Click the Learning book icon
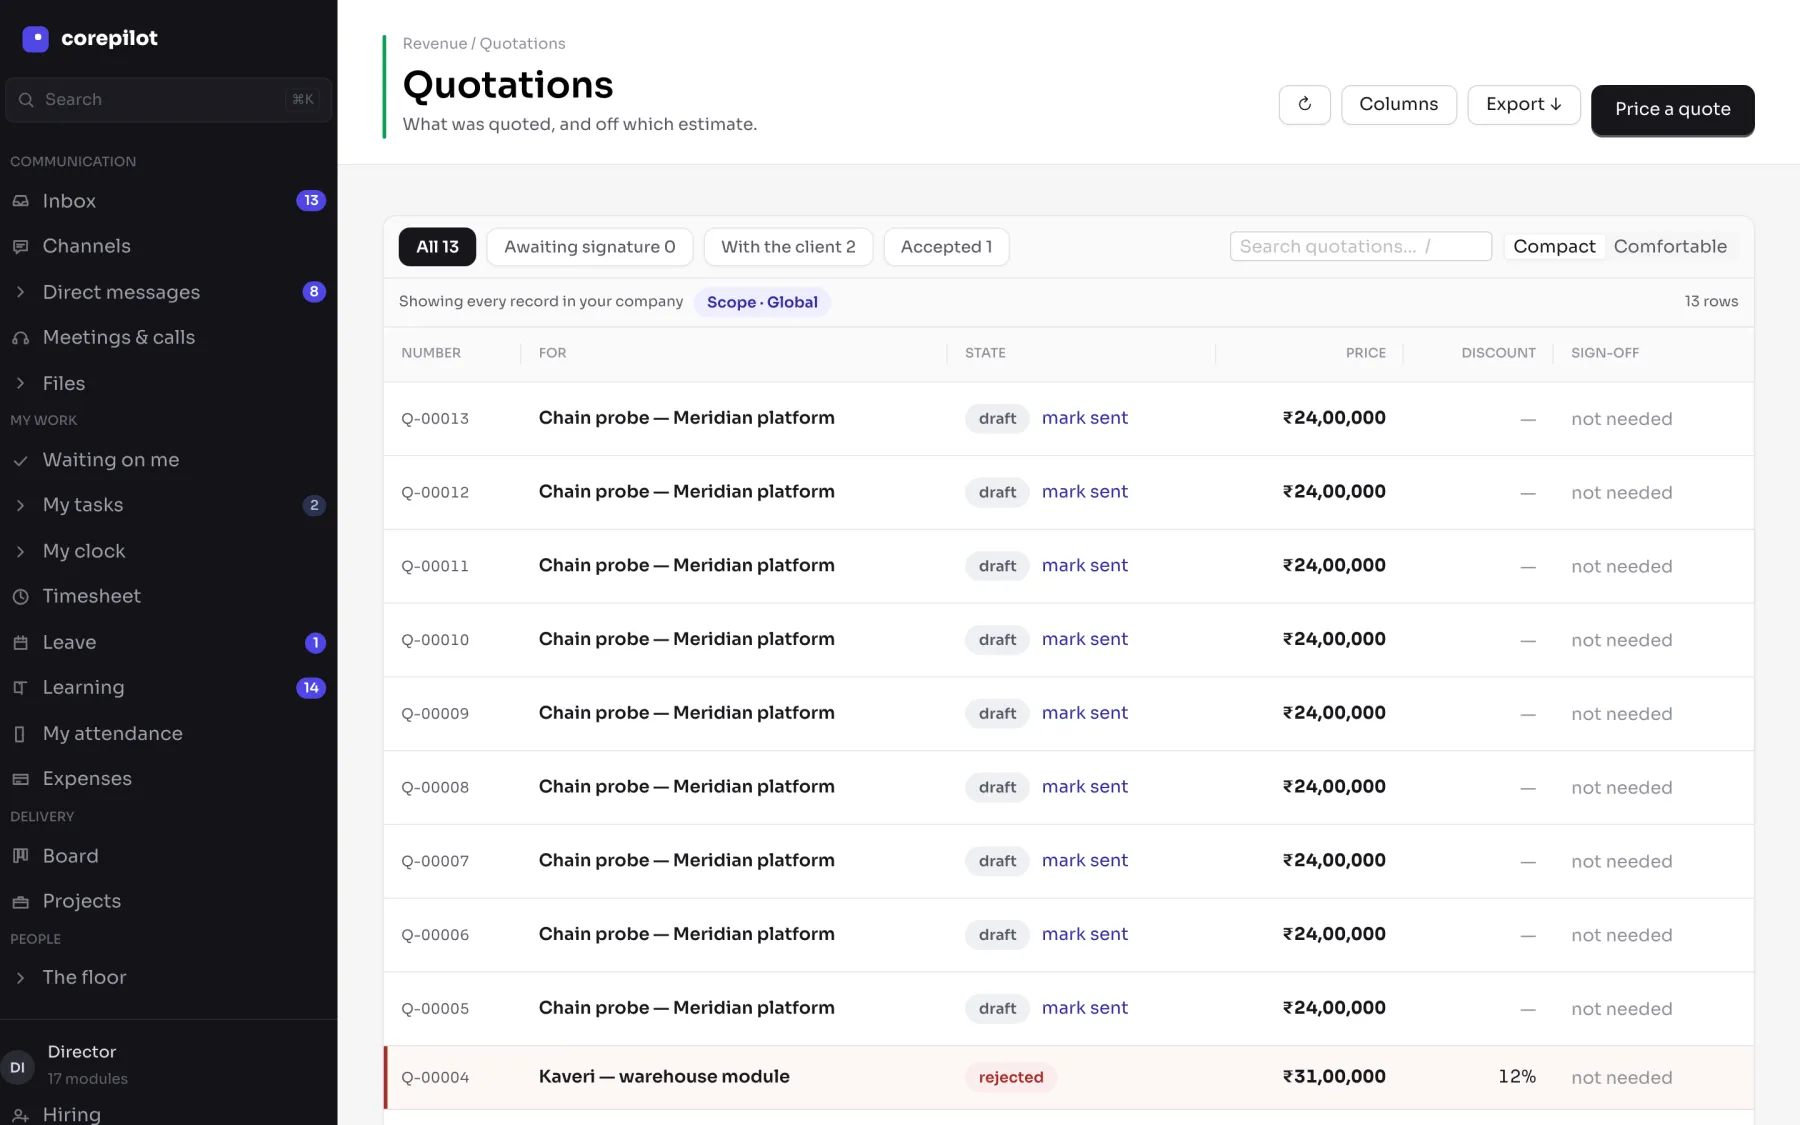The height and width of the screenshot is (1125, 1800). [20, 688]
